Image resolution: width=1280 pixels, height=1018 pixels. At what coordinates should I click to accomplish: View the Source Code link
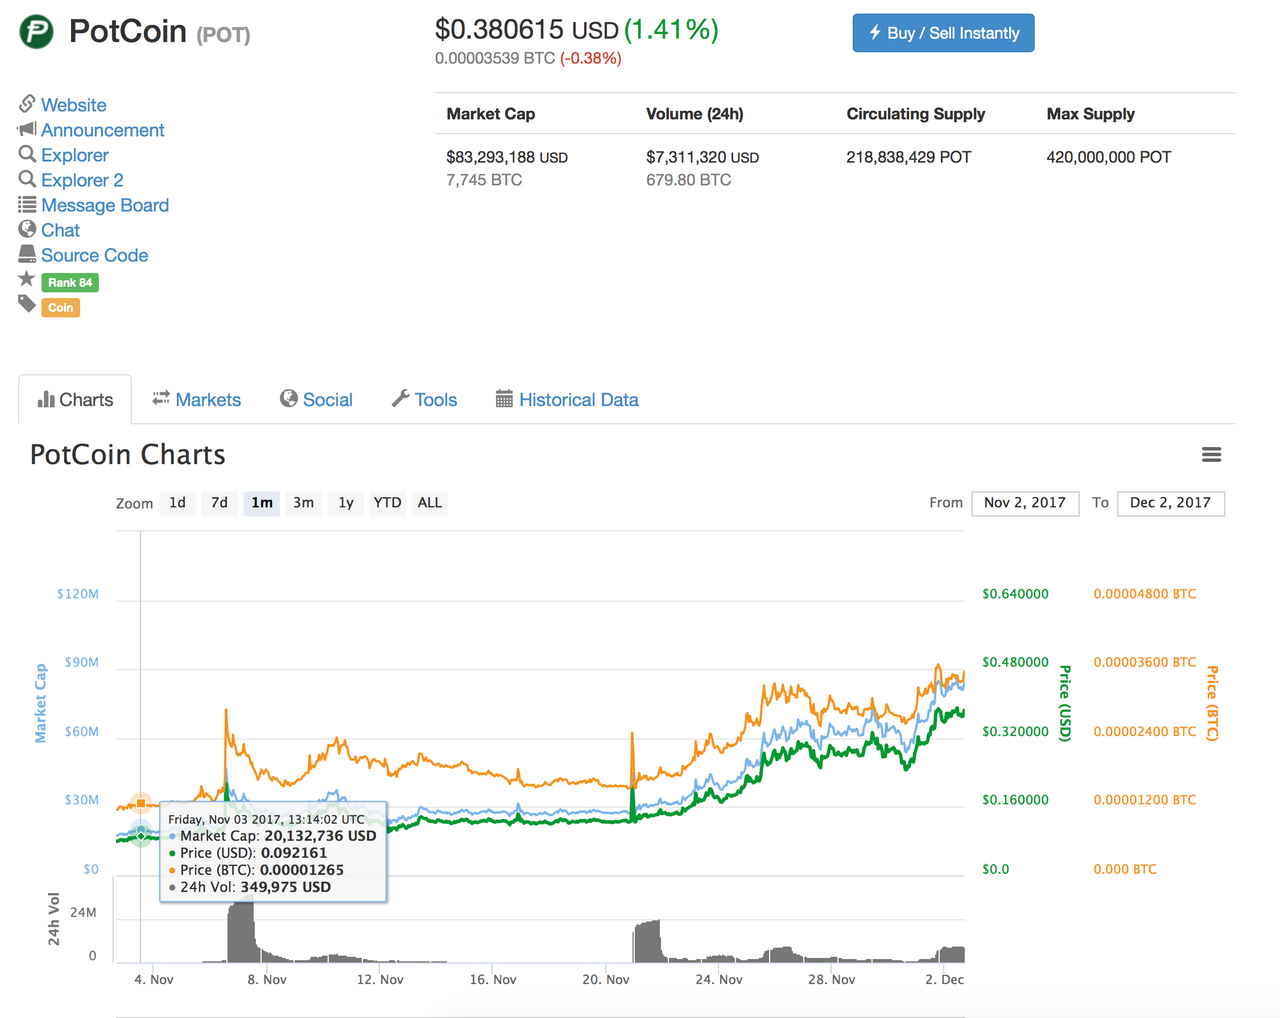[94, 255]
